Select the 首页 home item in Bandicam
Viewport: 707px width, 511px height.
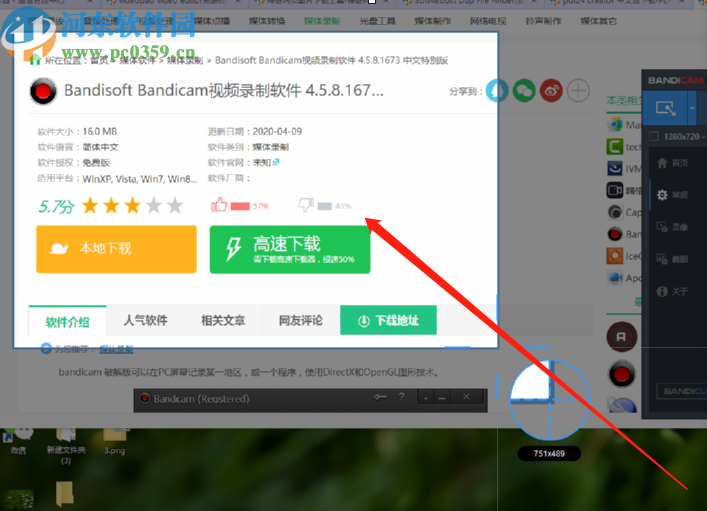click(672, 163)
